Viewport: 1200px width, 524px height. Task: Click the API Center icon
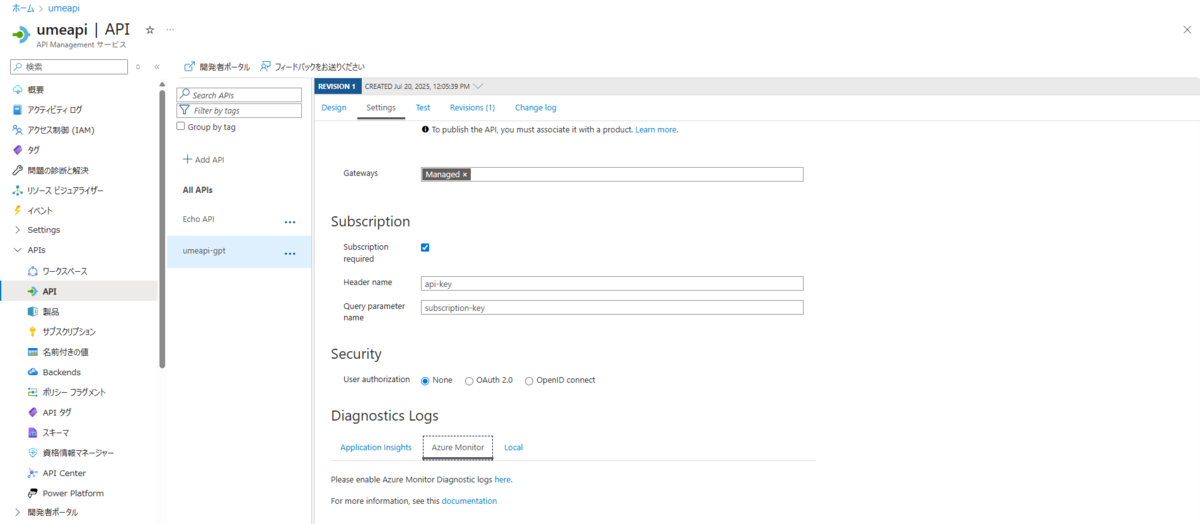click(33, 473)
